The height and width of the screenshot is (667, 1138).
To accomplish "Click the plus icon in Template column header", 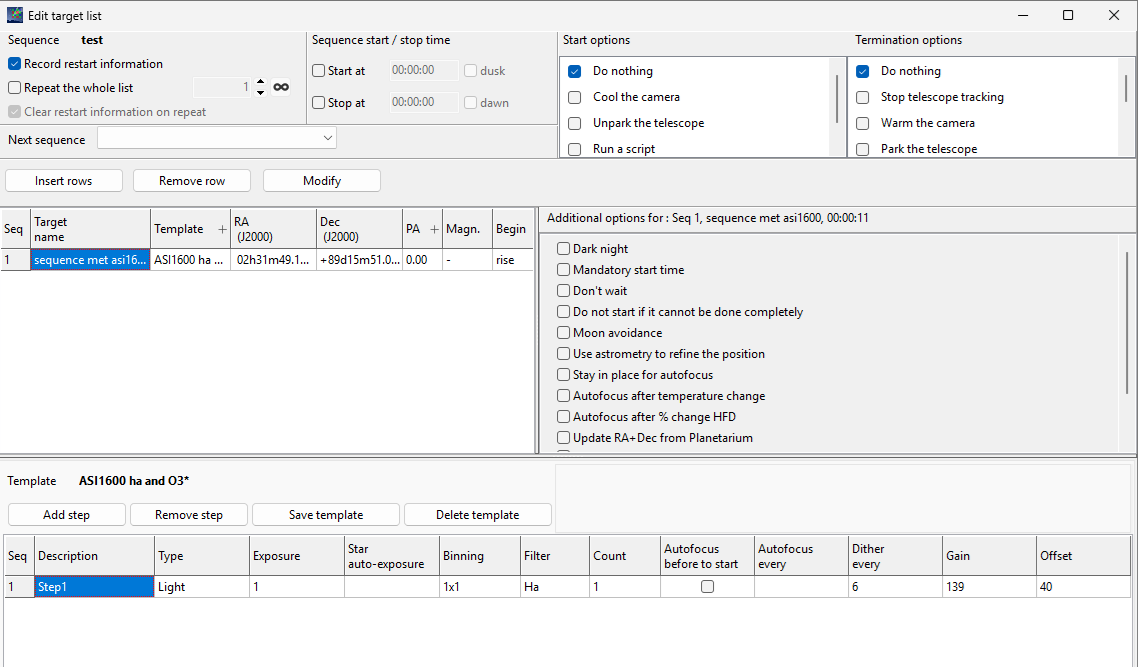I will tap(222, 229).
